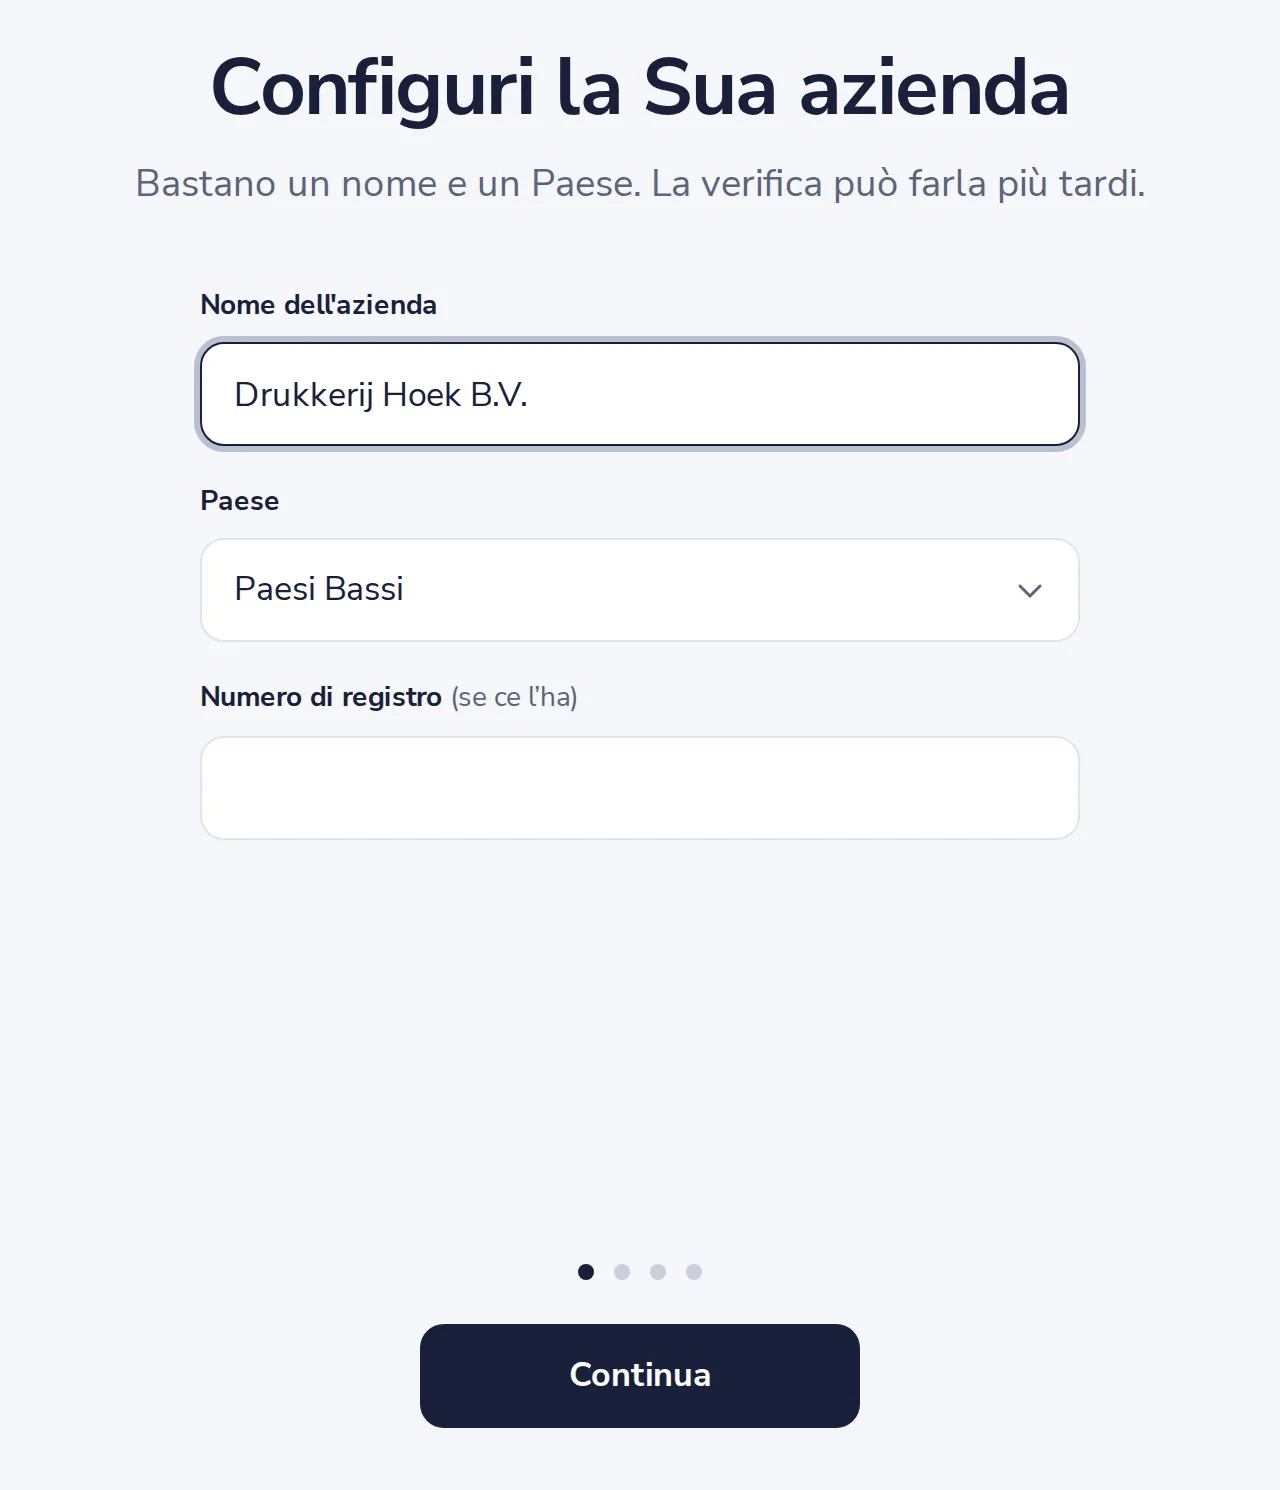Click the 'Paese' field label
Image resolution: width=1280 pixels, height=1490 pixels.
[240, 501]
